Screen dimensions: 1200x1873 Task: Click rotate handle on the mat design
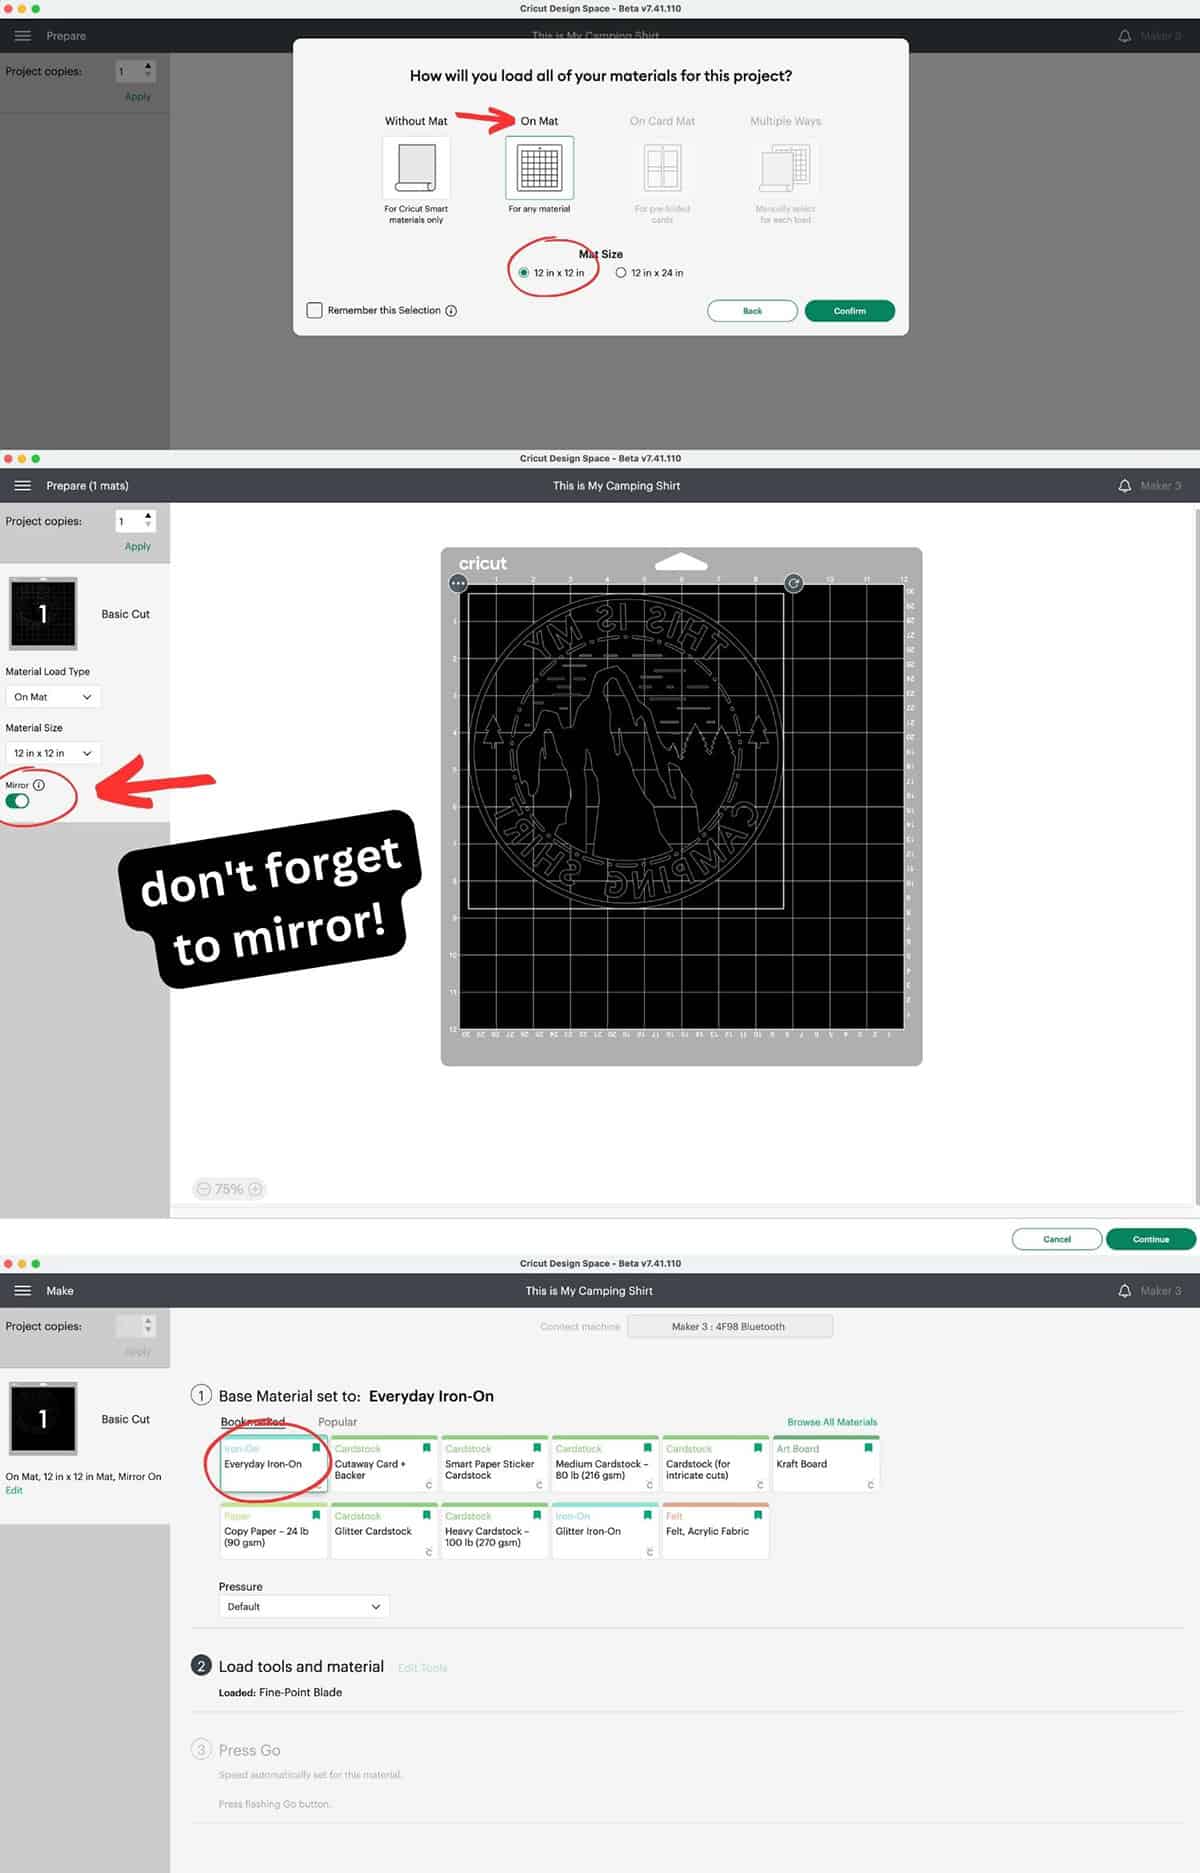click(x=793, y=583)
